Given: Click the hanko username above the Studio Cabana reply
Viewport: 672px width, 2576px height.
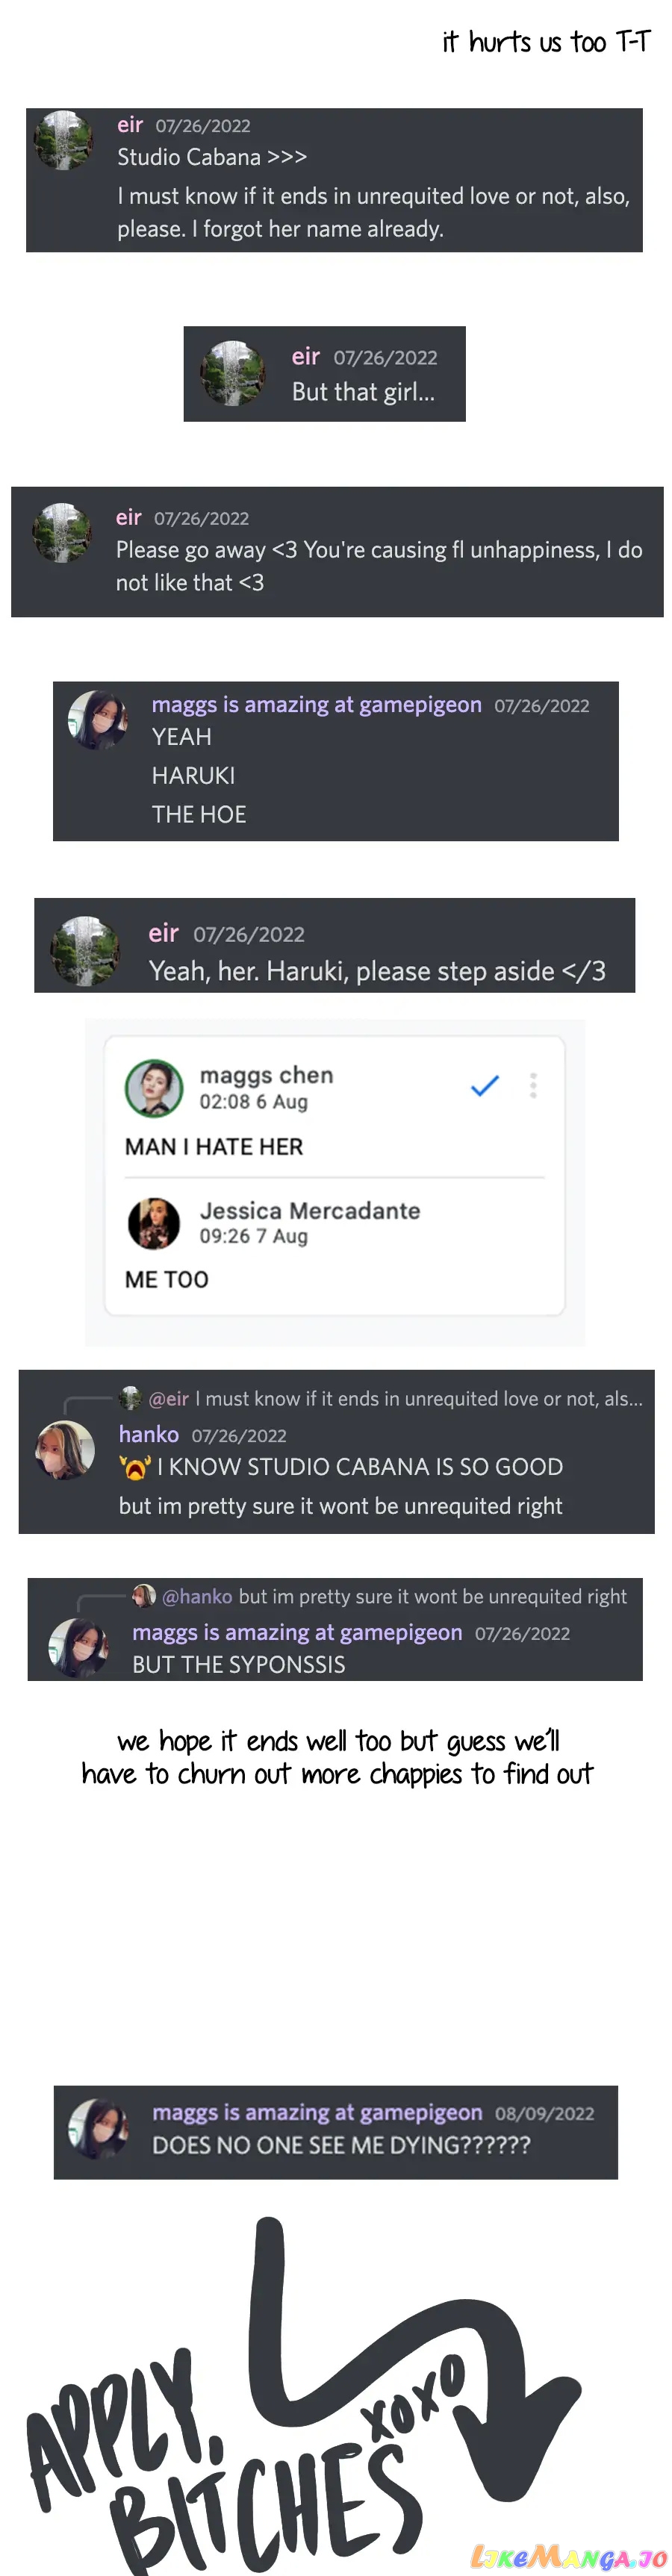Looking at the screenshot, I should 149,1435.
